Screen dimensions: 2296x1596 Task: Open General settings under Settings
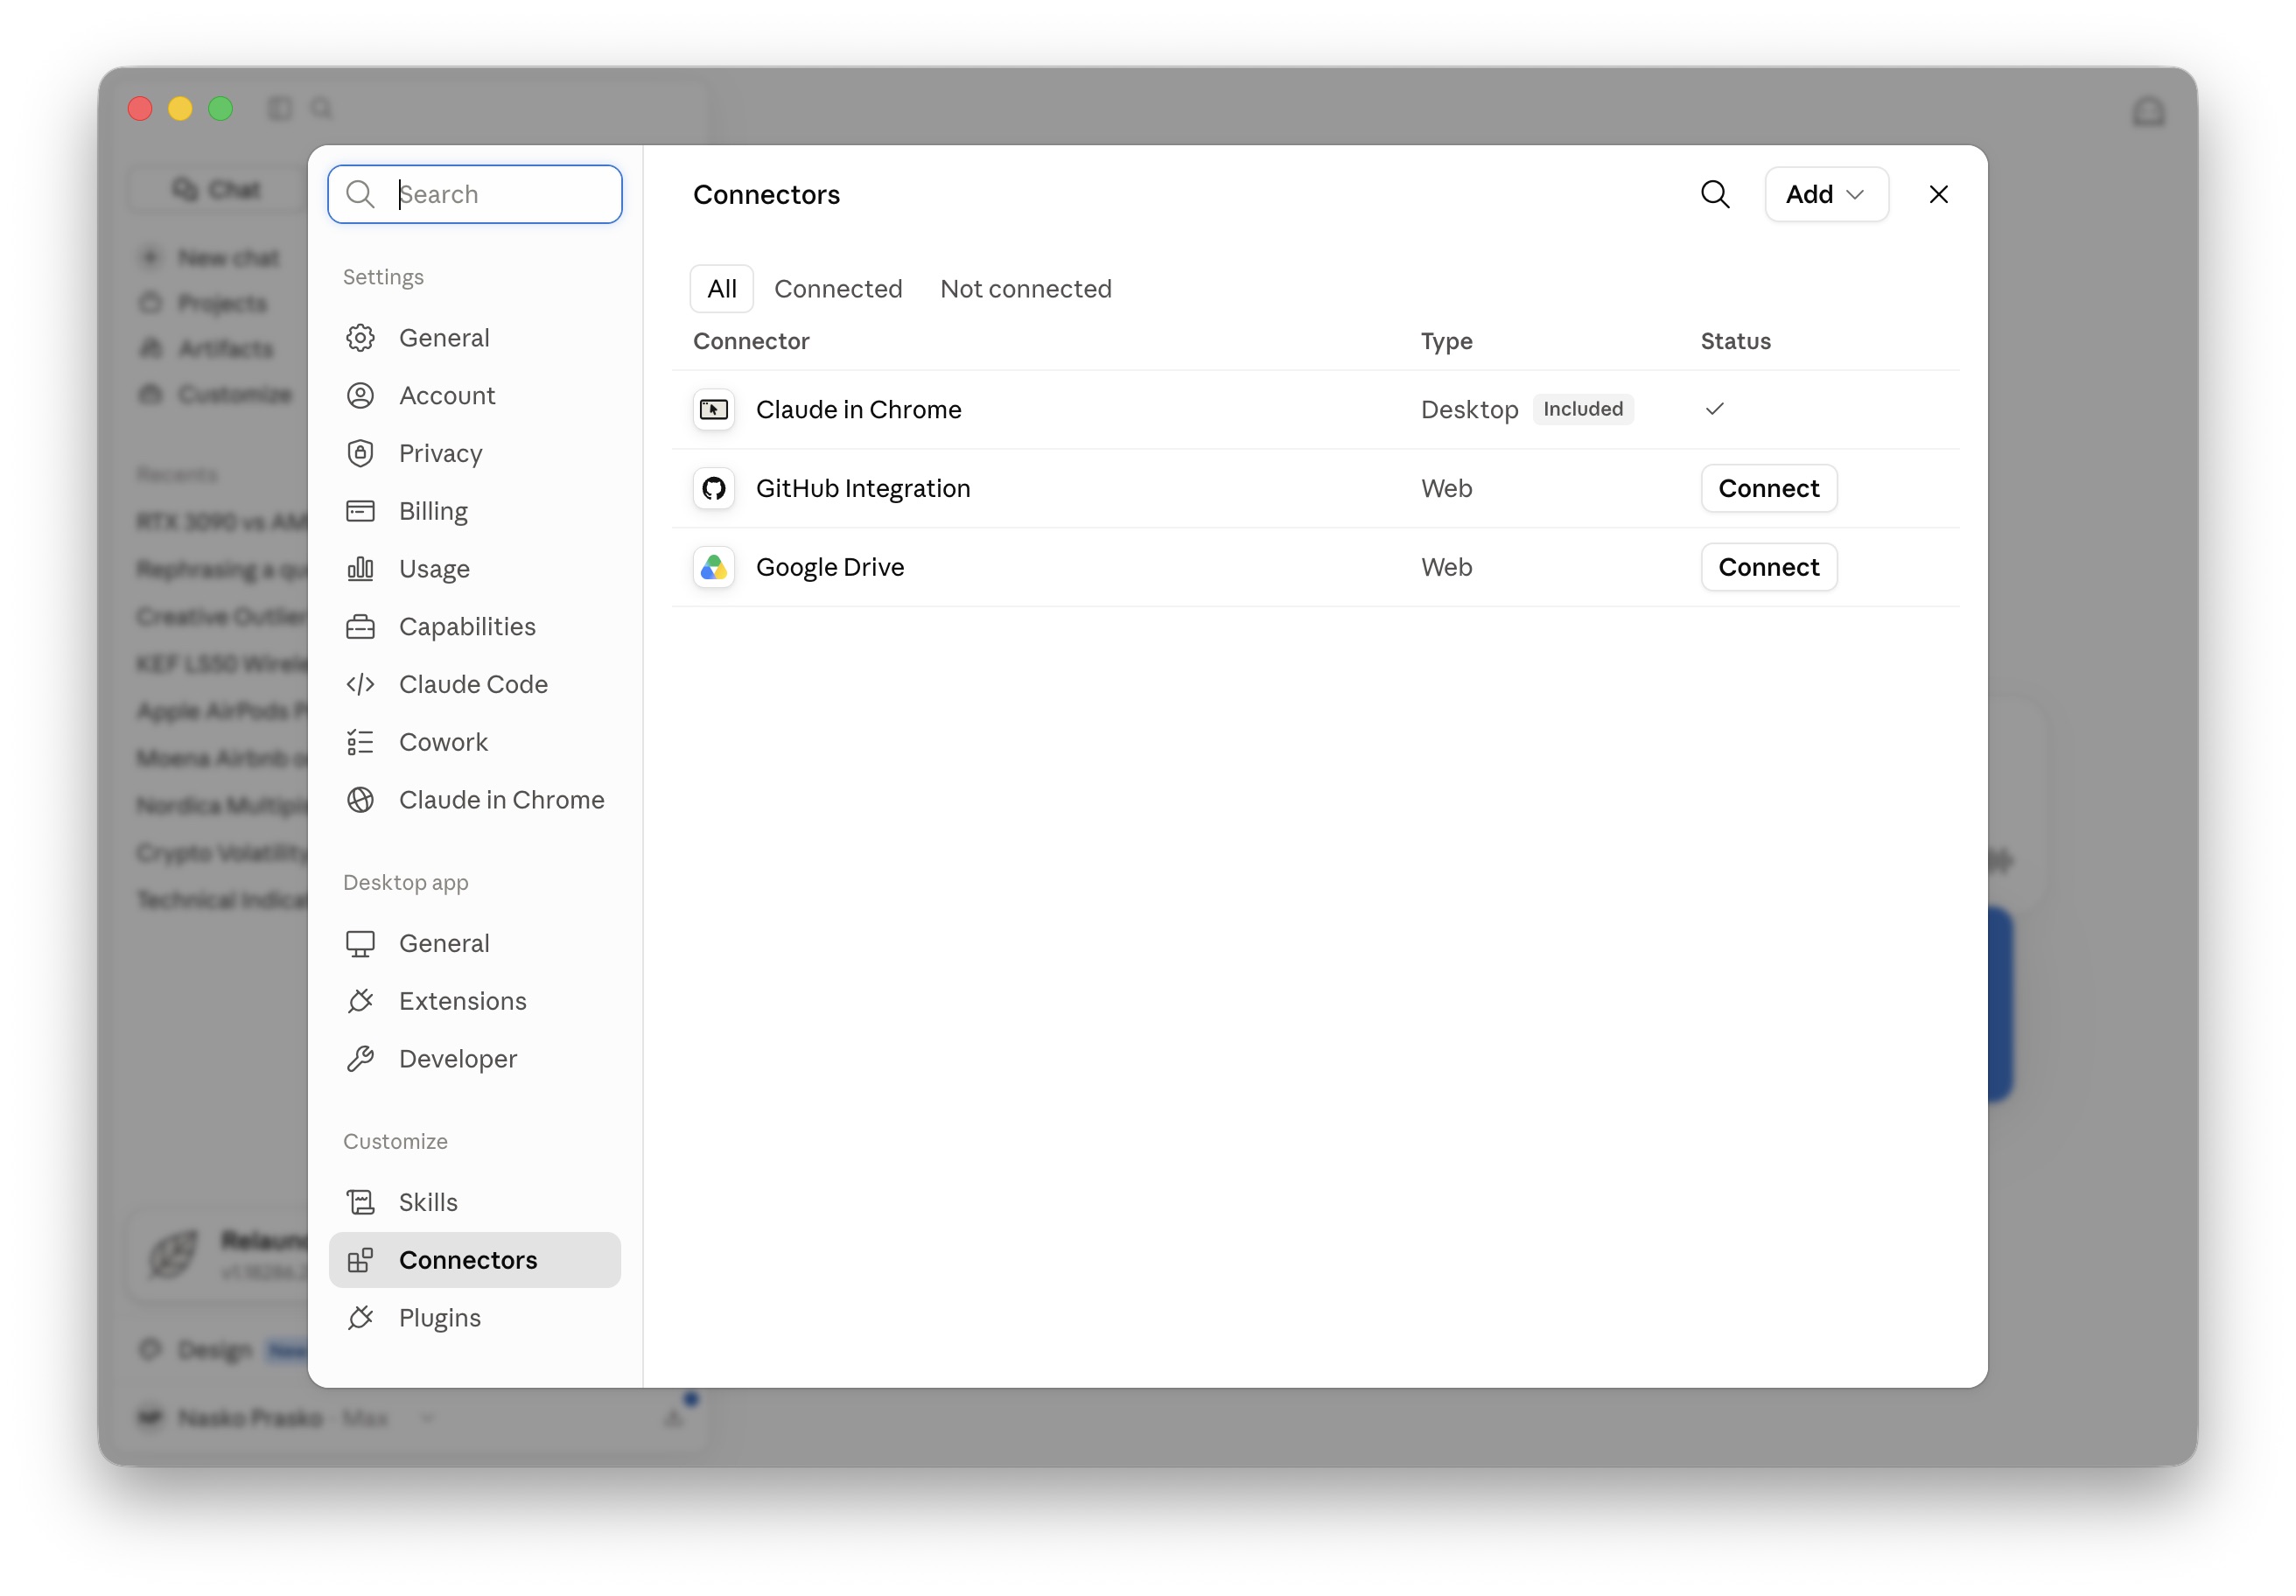click(475, 338)
